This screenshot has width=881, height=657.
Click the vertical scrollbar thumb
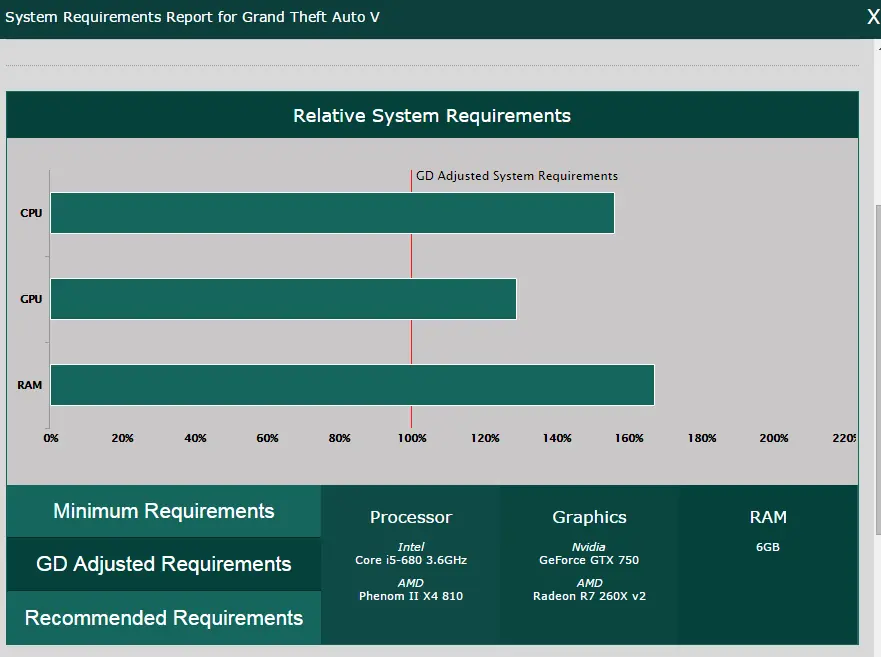tap(878, 370)
